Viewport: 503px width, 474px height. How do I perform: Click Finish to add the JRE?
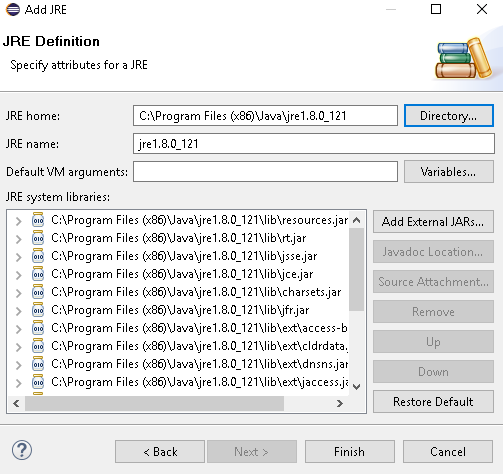(x=350, y=452)
